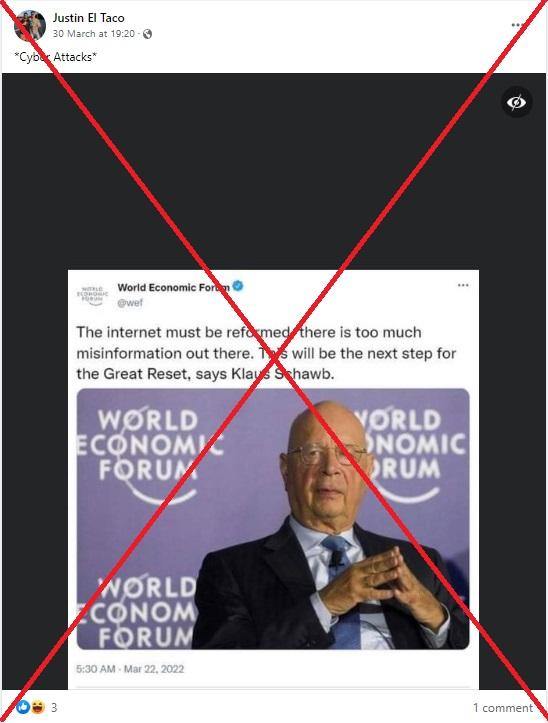View the 3 reactions count

pyautogui.click(x=54, y=707)
